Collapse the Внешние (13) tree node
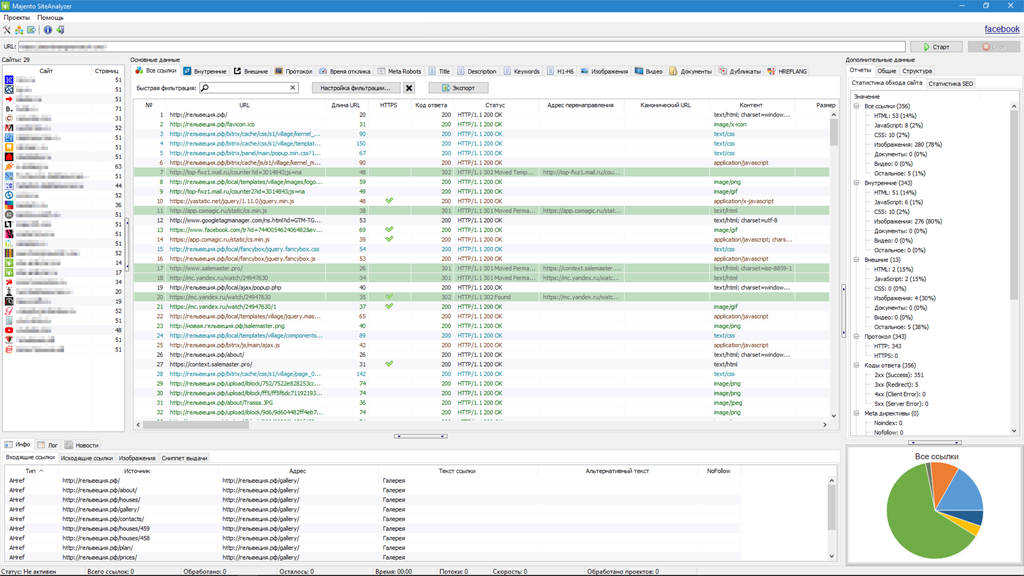Image resolution: width=1024 pixels, height=576 pixels. [x=856, y=258]
